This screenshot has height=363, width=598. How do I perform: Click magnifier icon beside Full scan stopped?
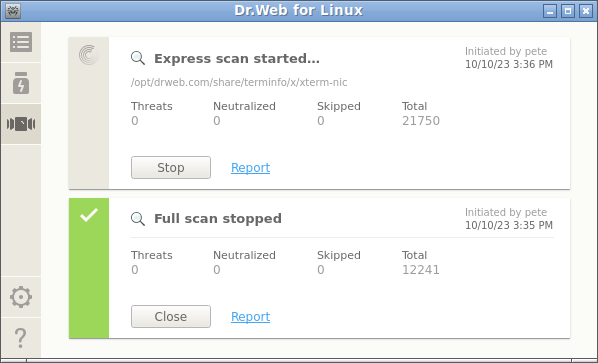(138, 219)
